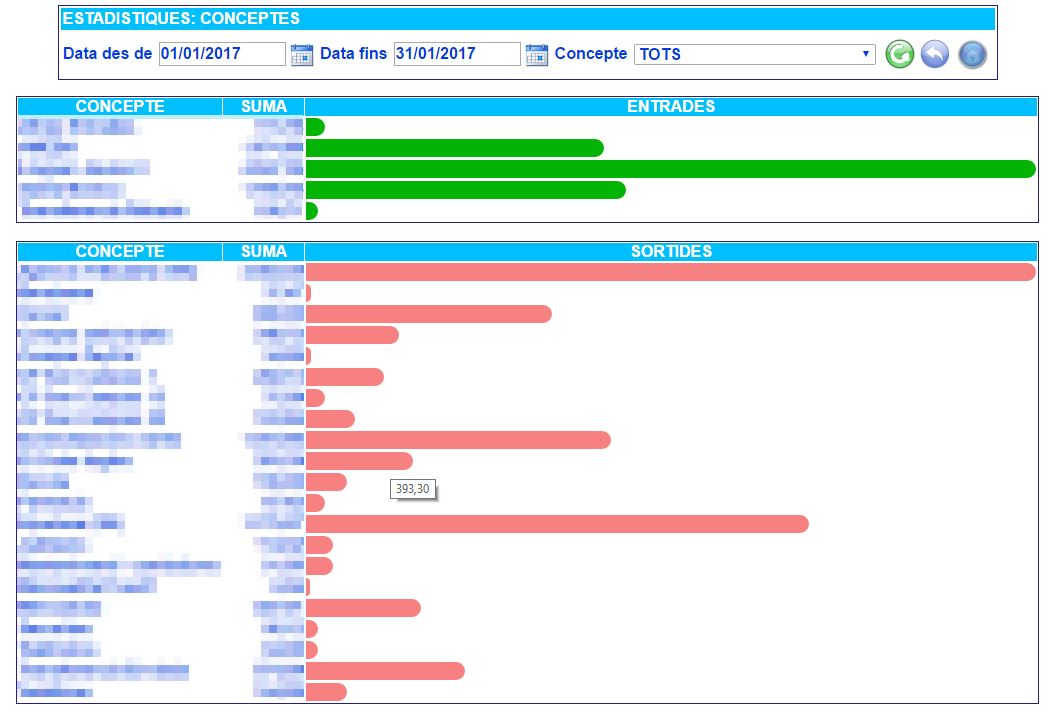Click the CONCEPTE header in entrades table

click(x=120, y=107)
